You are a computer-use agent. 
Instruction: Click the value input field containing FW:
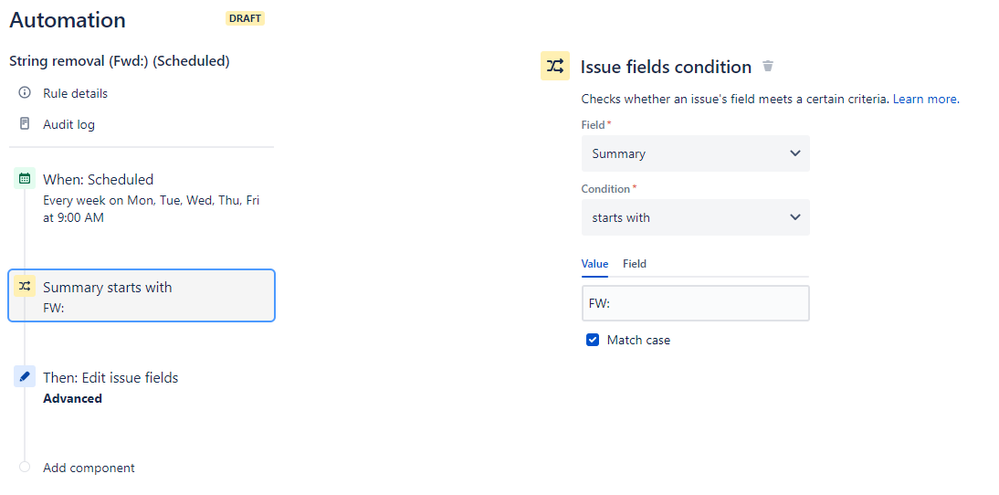point(695,303)
